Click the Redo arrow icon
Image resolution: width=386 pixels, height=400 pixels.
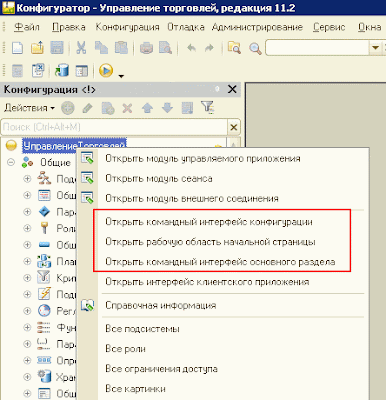click(x=209, y=48)
